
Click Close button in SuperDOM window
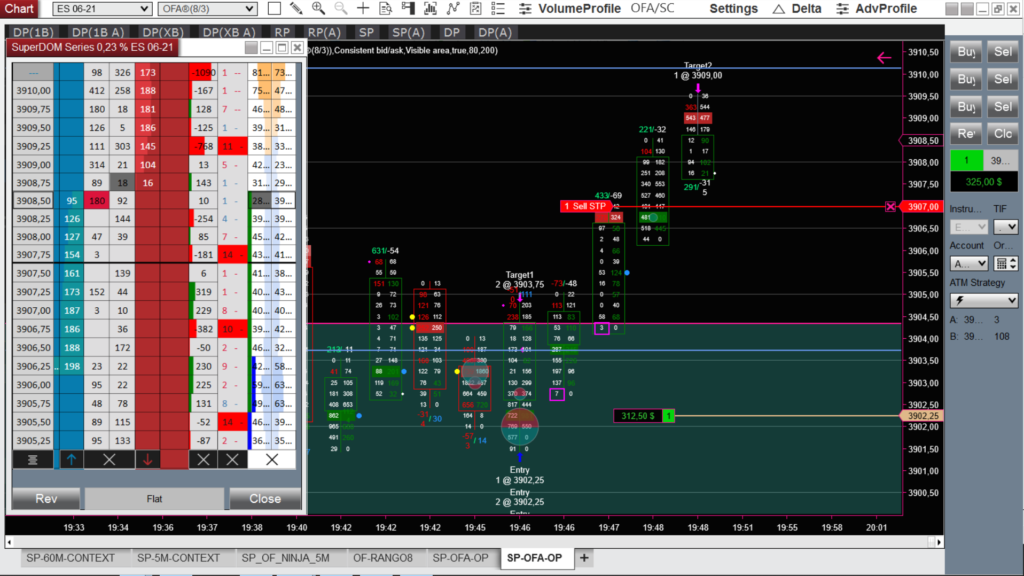coord(264,498)
